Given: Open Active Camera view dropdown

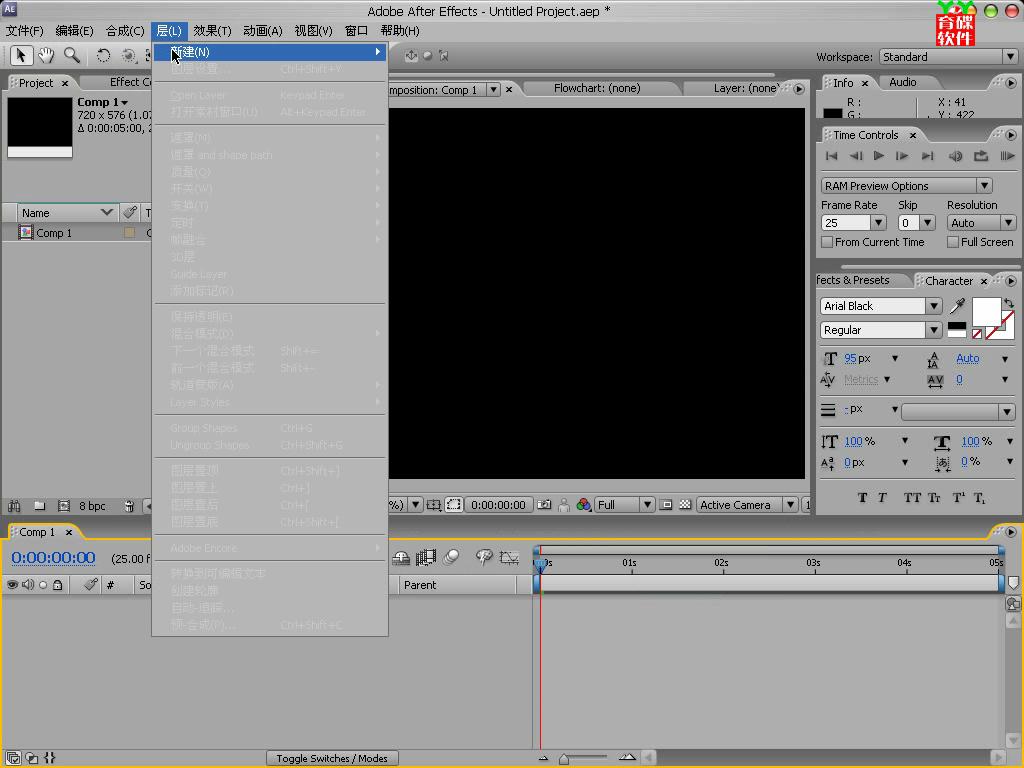Looking at the screenshot, I should (x=746, y=505).
